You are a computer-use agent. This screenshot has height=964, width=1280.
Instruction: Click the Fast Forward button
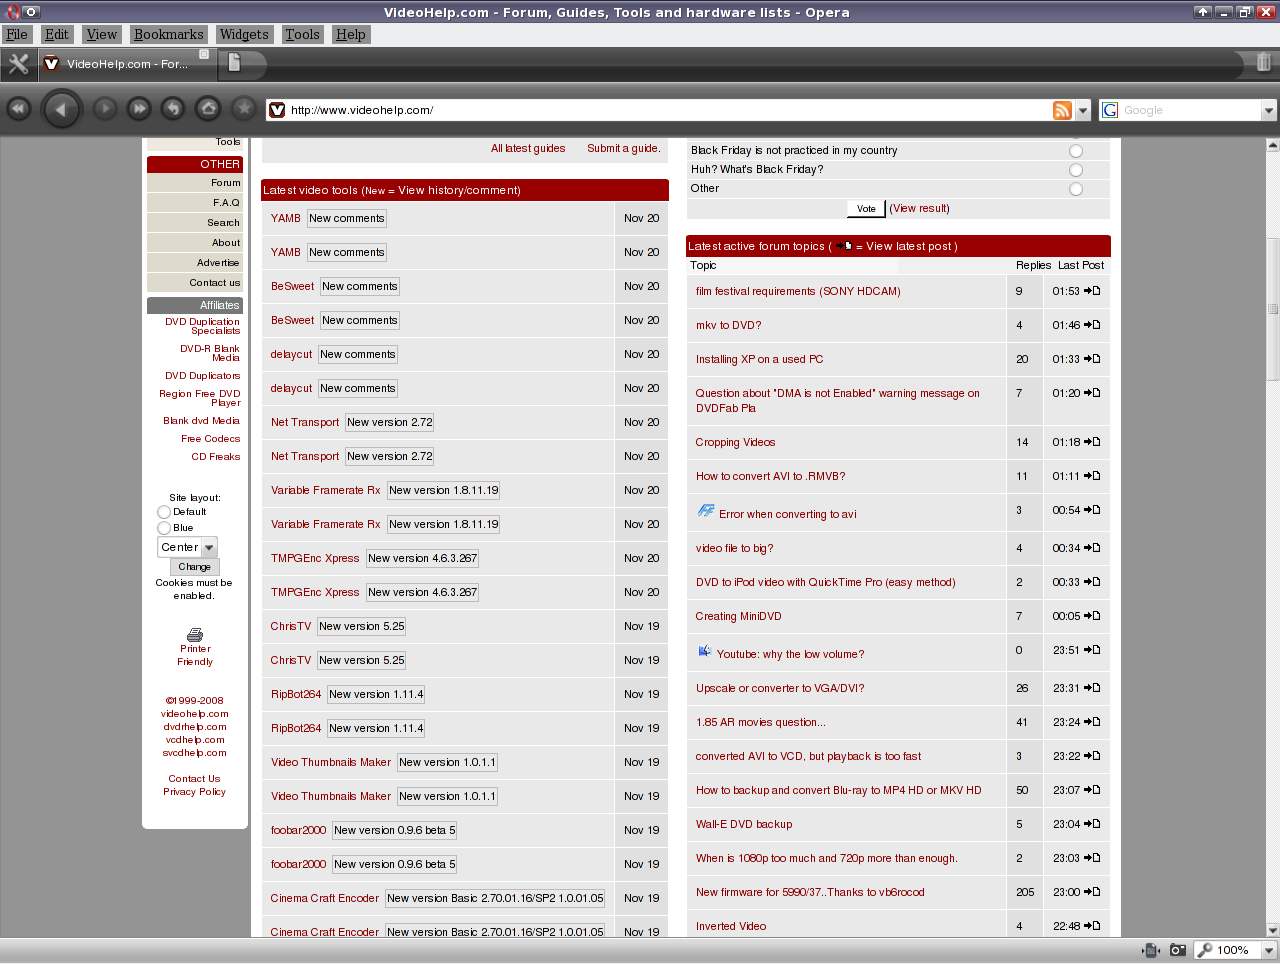[139, 109]
